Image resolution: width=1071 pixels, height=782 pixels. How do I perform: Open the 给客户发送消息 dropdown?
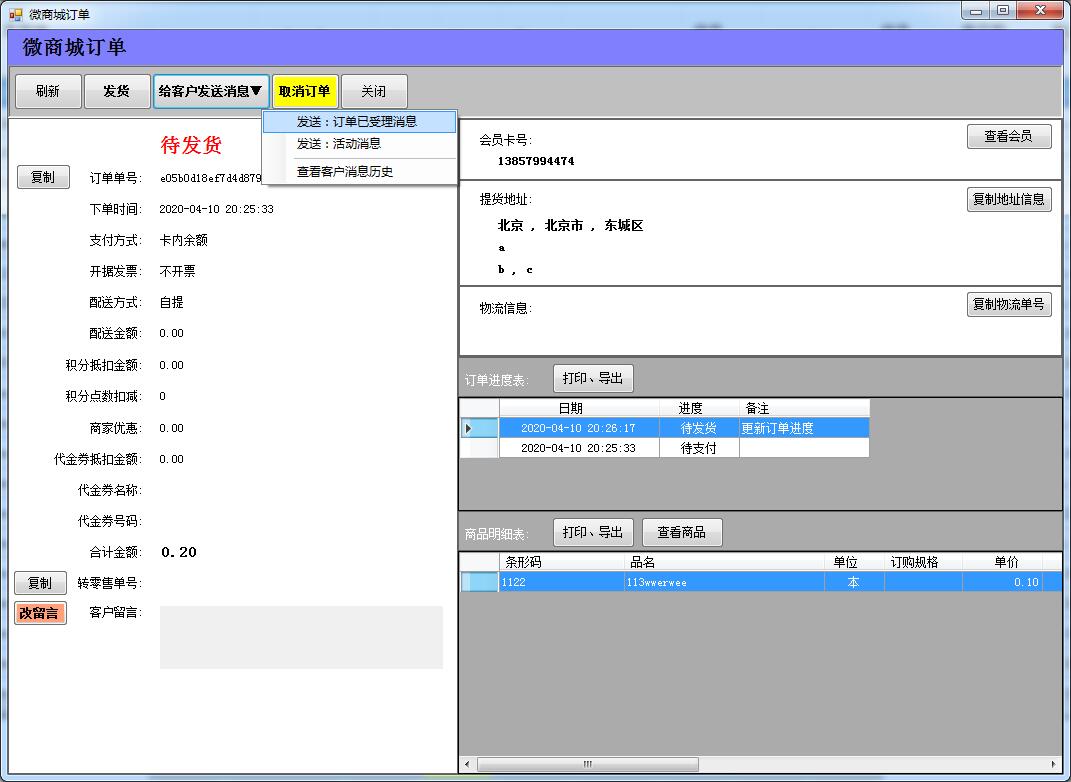click(x=211, y=92)
